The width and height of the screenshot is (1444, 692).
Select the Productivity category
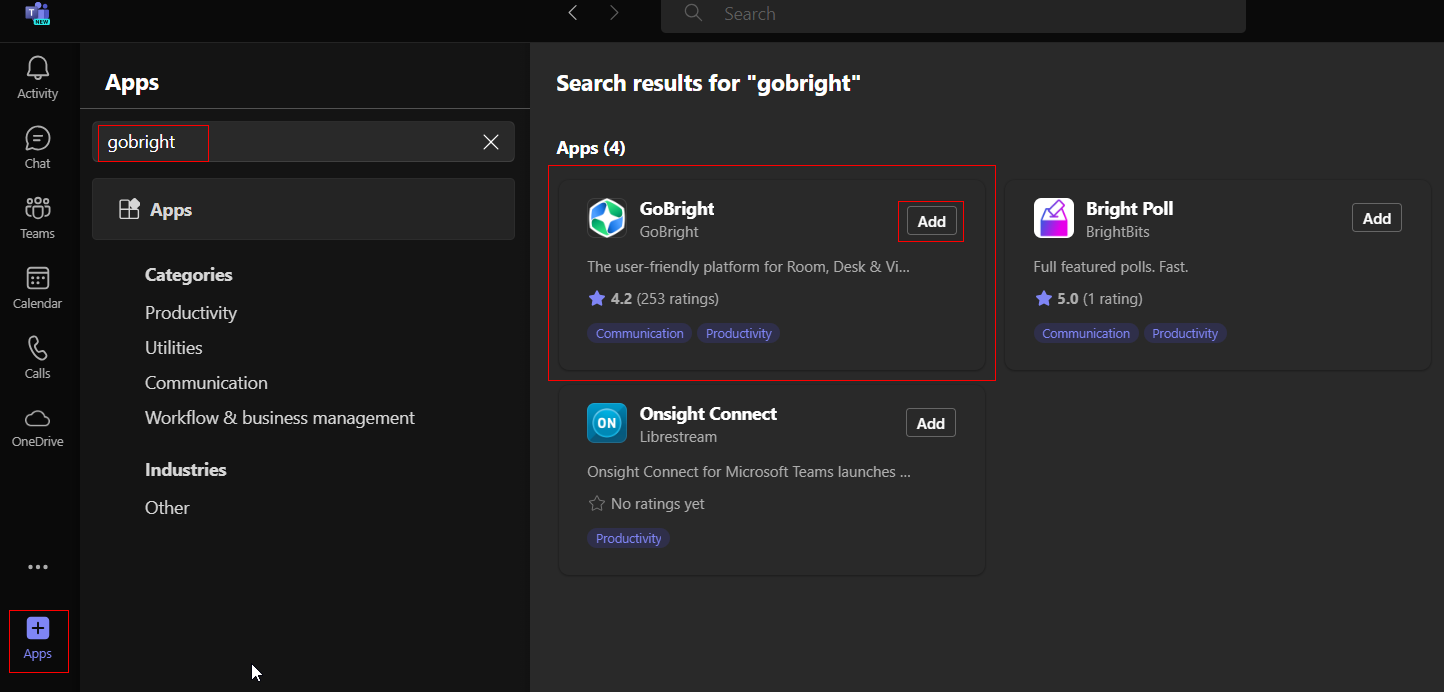click(191, 313)
